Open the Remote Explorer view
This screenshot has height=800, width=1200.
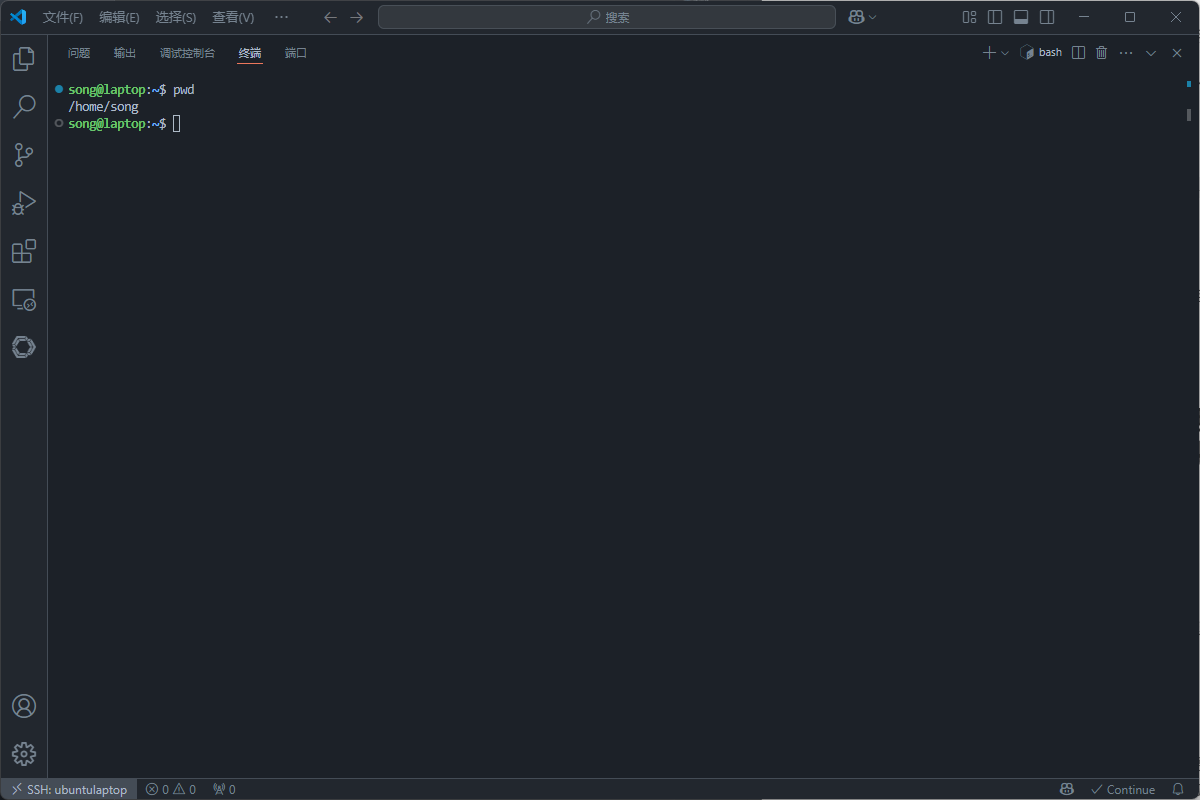24,299
